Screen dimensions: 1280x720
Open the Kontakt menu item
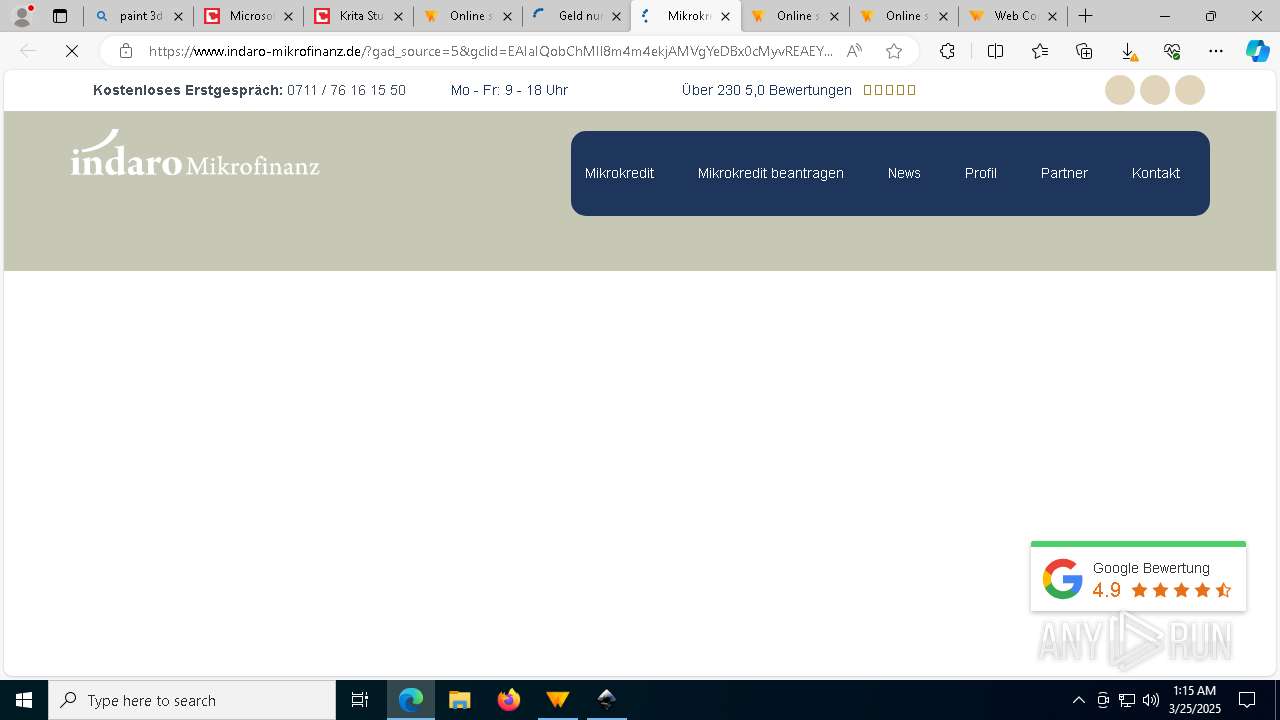point(1155,173)
